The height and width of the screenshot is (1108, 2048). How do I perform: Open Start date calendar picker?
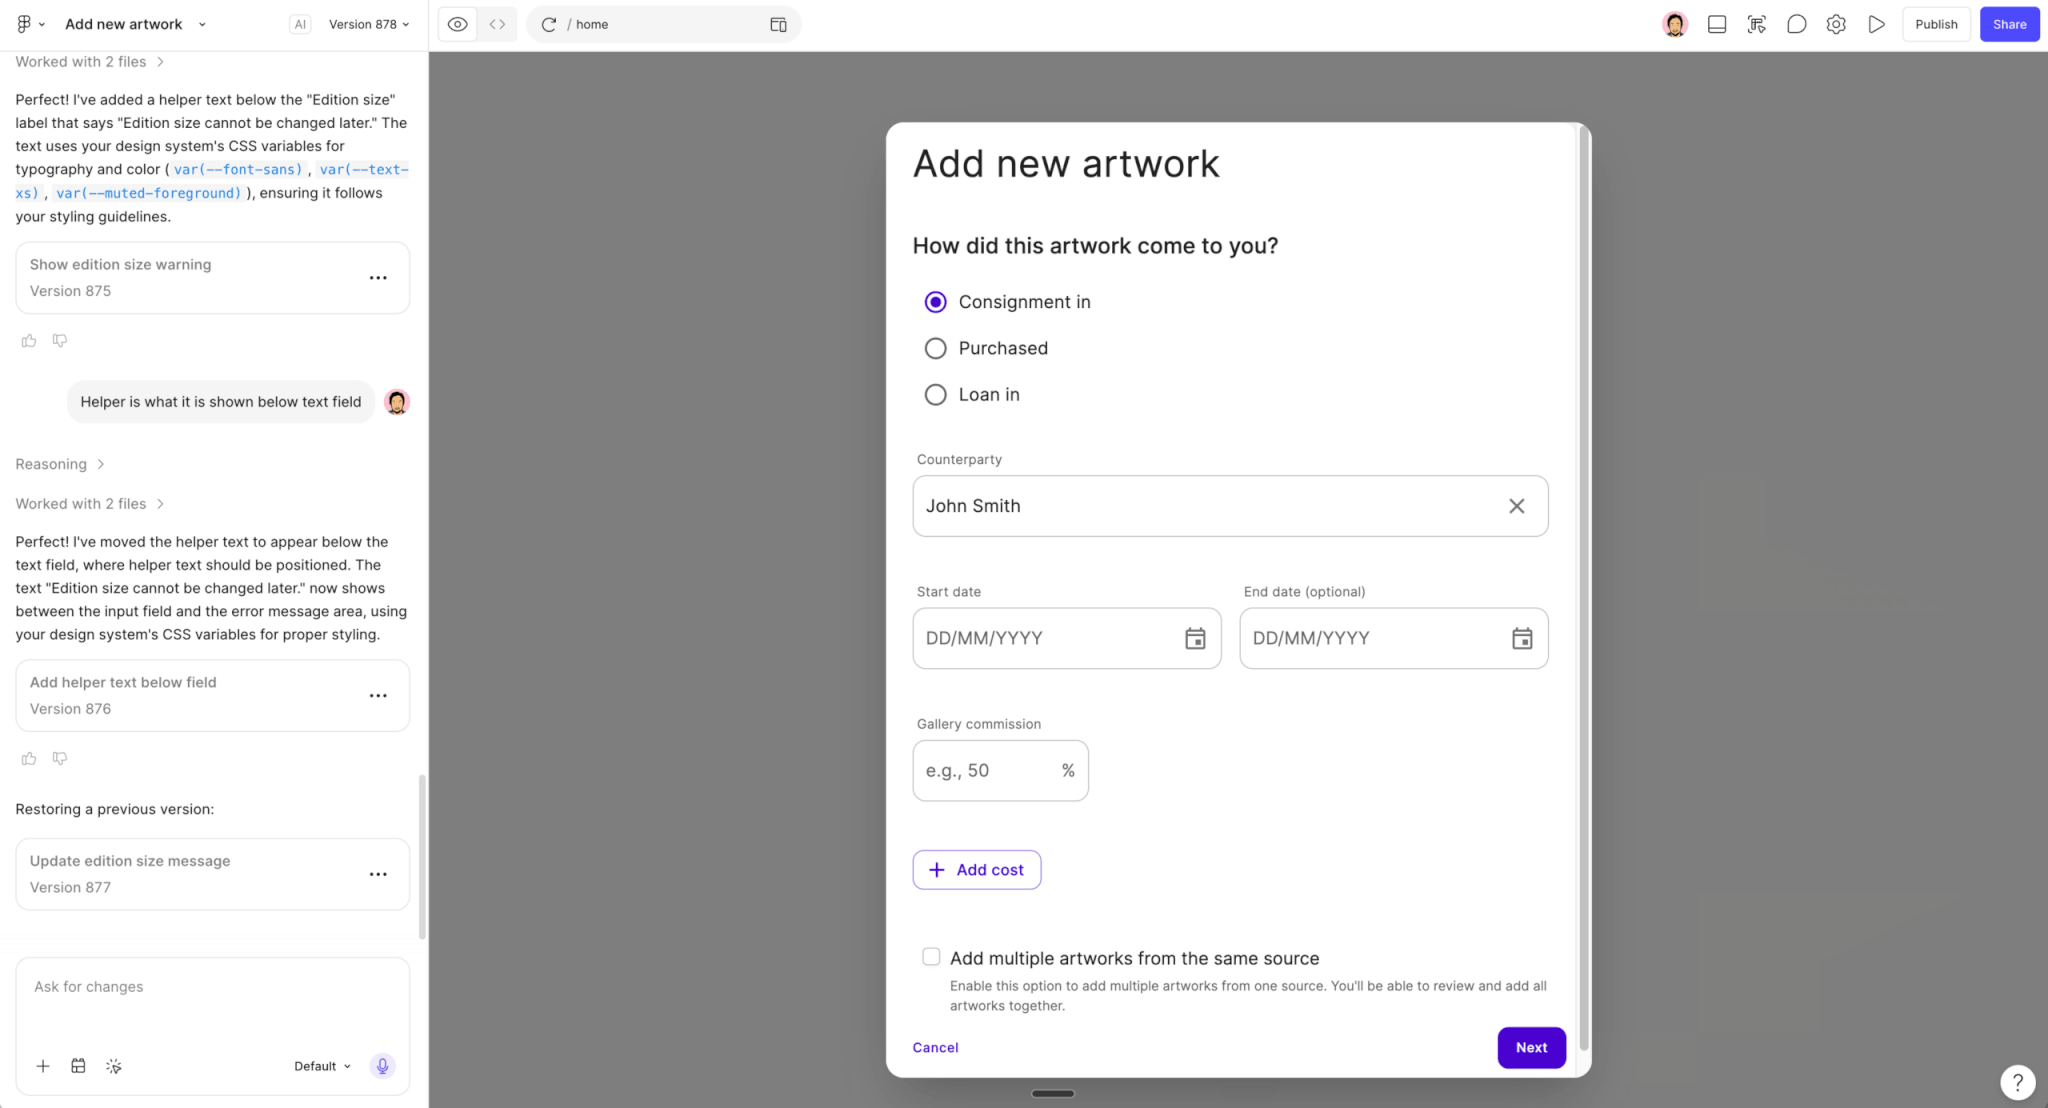pos(1195,638)
